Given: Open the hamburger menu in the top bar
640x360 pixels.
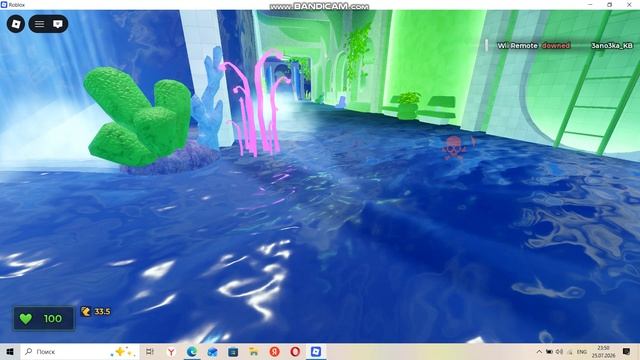Looking at the screenshot, I should 40,24.
